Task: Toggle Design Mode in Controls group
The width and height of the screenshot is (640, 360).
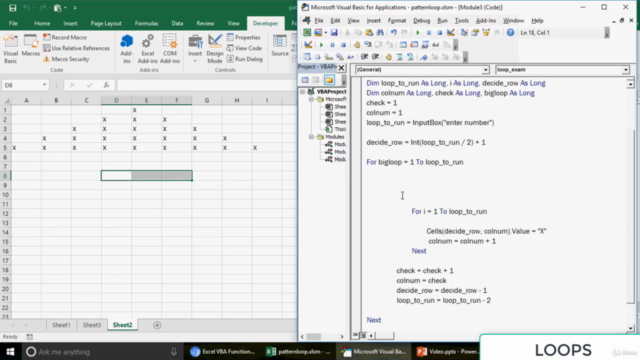Action: [x=215, y=49]
